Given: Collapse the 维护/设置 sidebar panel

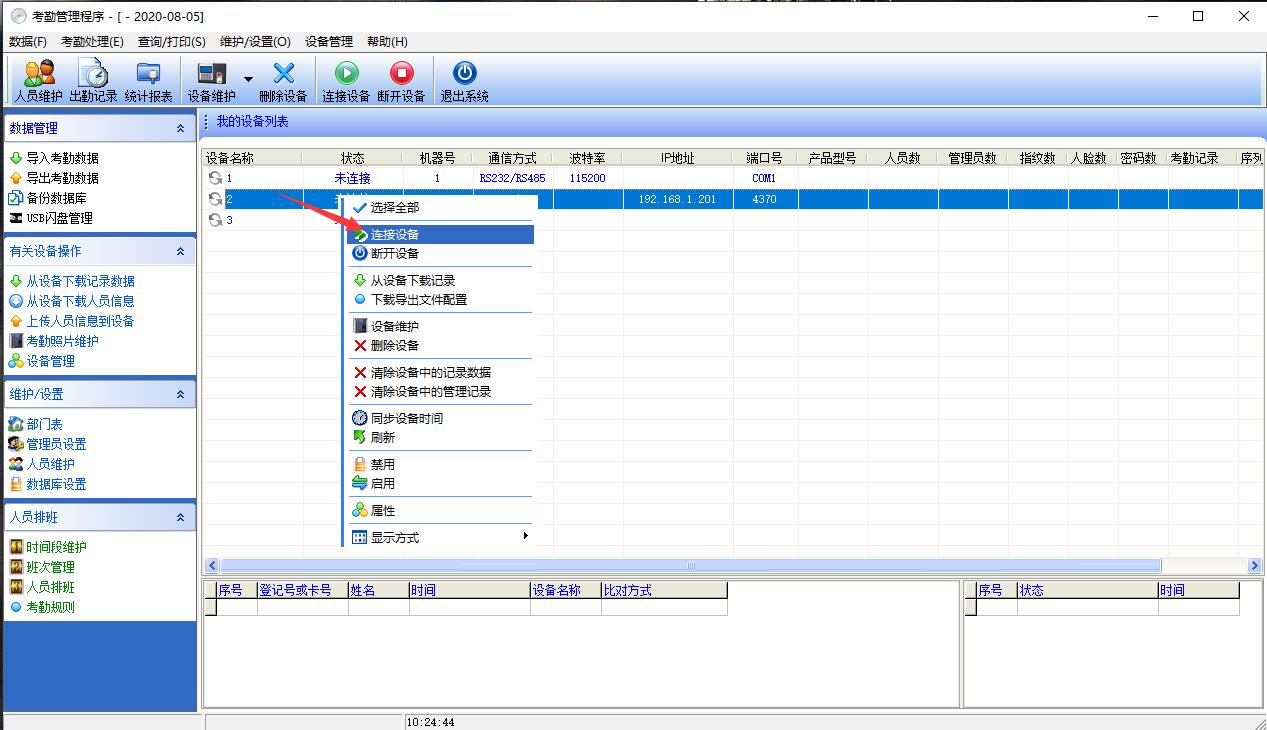Looking at the screenshot, I should pyautogui.click(x=180, y=395).
